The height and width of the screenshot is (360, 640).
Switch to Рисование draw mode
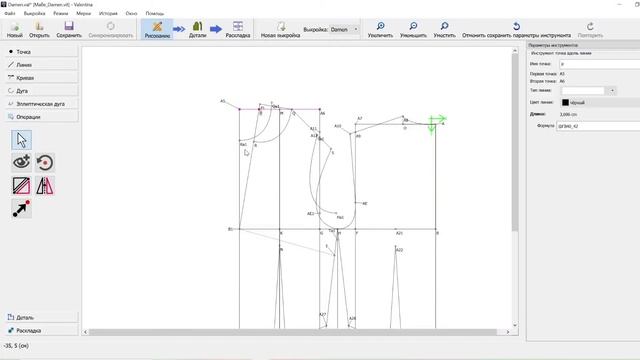pos(157,30)
